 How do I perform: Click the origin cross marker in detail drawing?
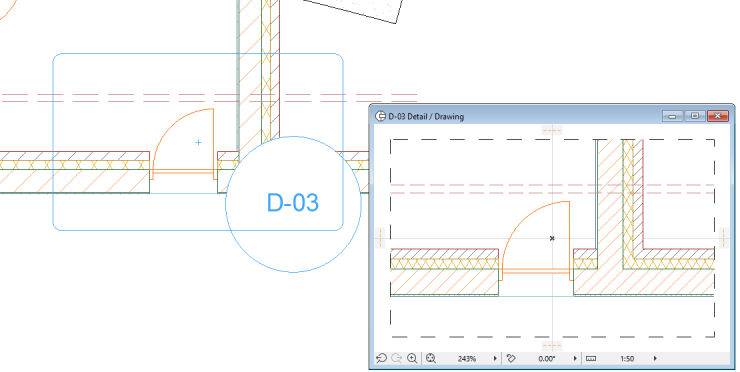click(x=552, y=238)
